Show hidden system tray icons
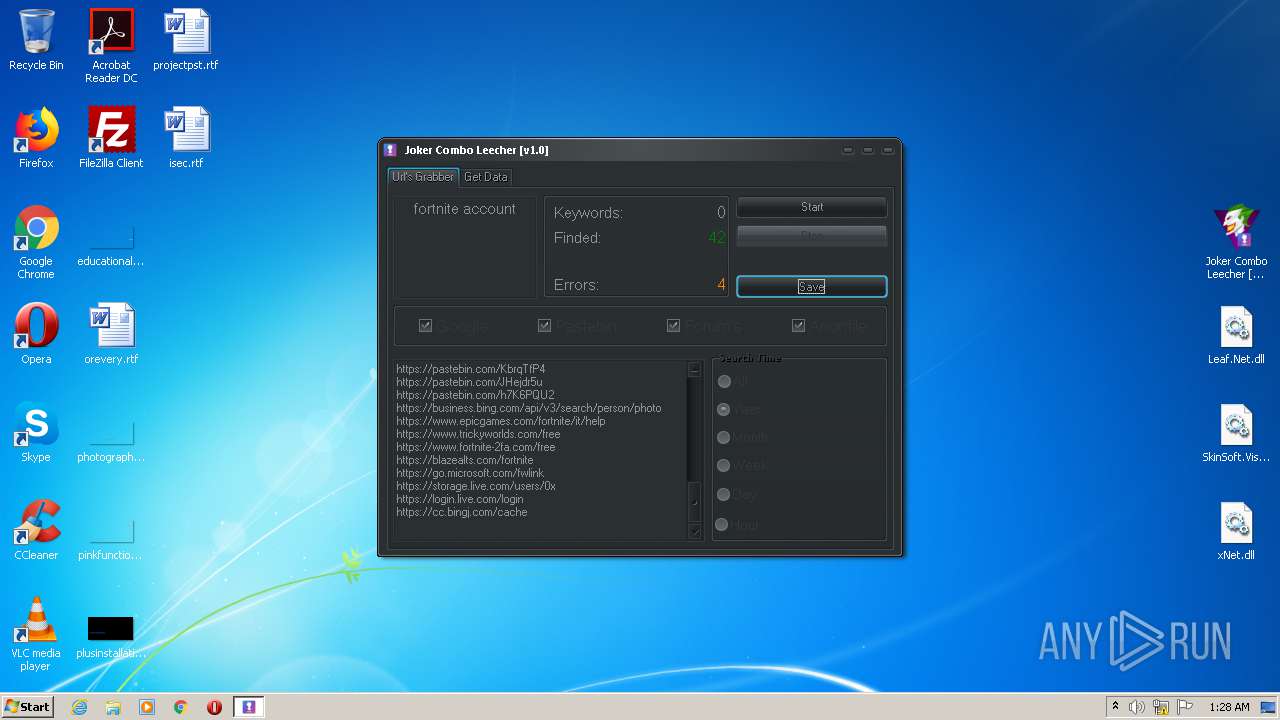1280x720 pixels. 1115,707
